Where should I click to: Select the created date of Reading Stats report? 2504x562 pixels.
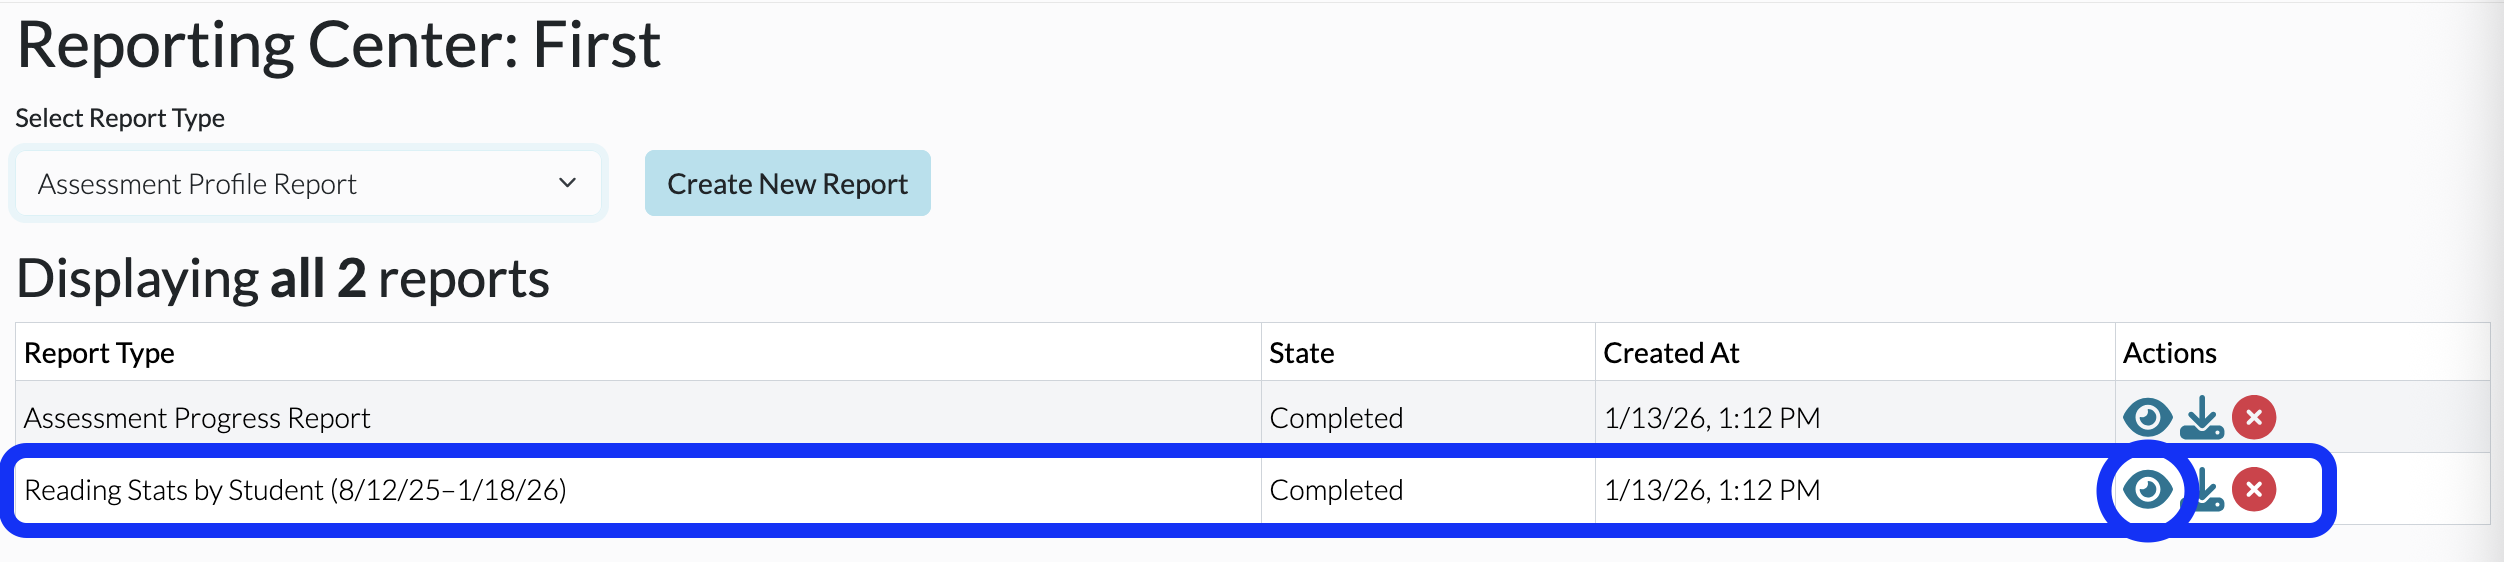tap(1712, 490)
